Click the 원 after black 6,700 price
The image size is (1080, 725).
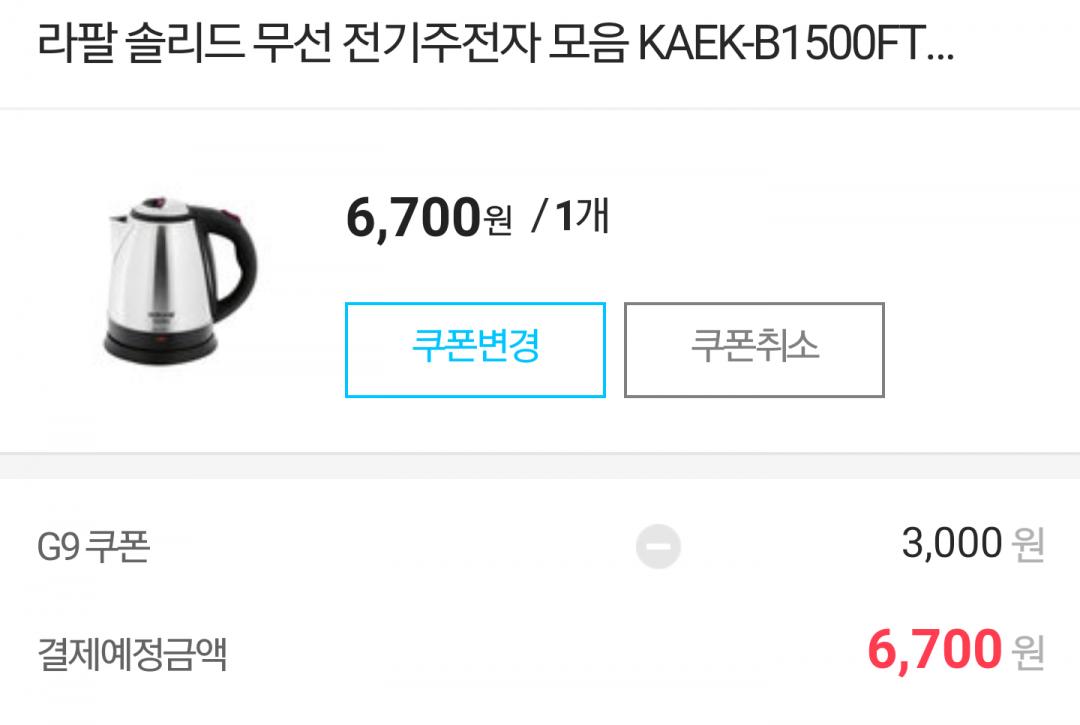497,221
